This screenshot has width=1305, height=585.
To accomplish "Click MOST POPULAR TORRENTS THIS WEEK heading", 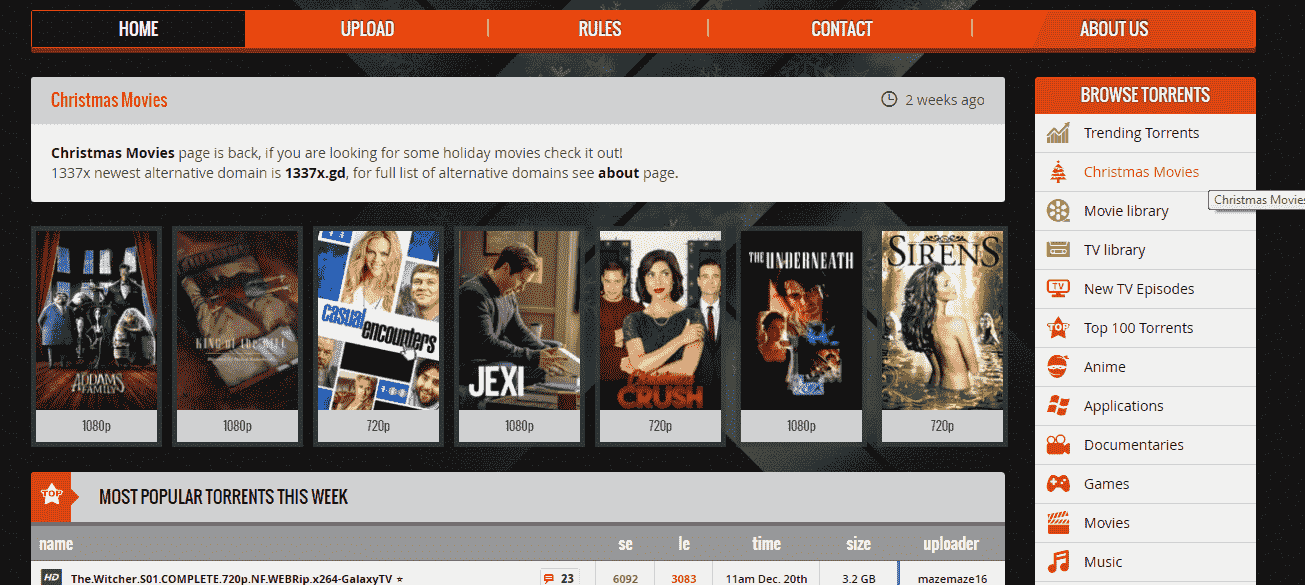I will click(223, 496).
